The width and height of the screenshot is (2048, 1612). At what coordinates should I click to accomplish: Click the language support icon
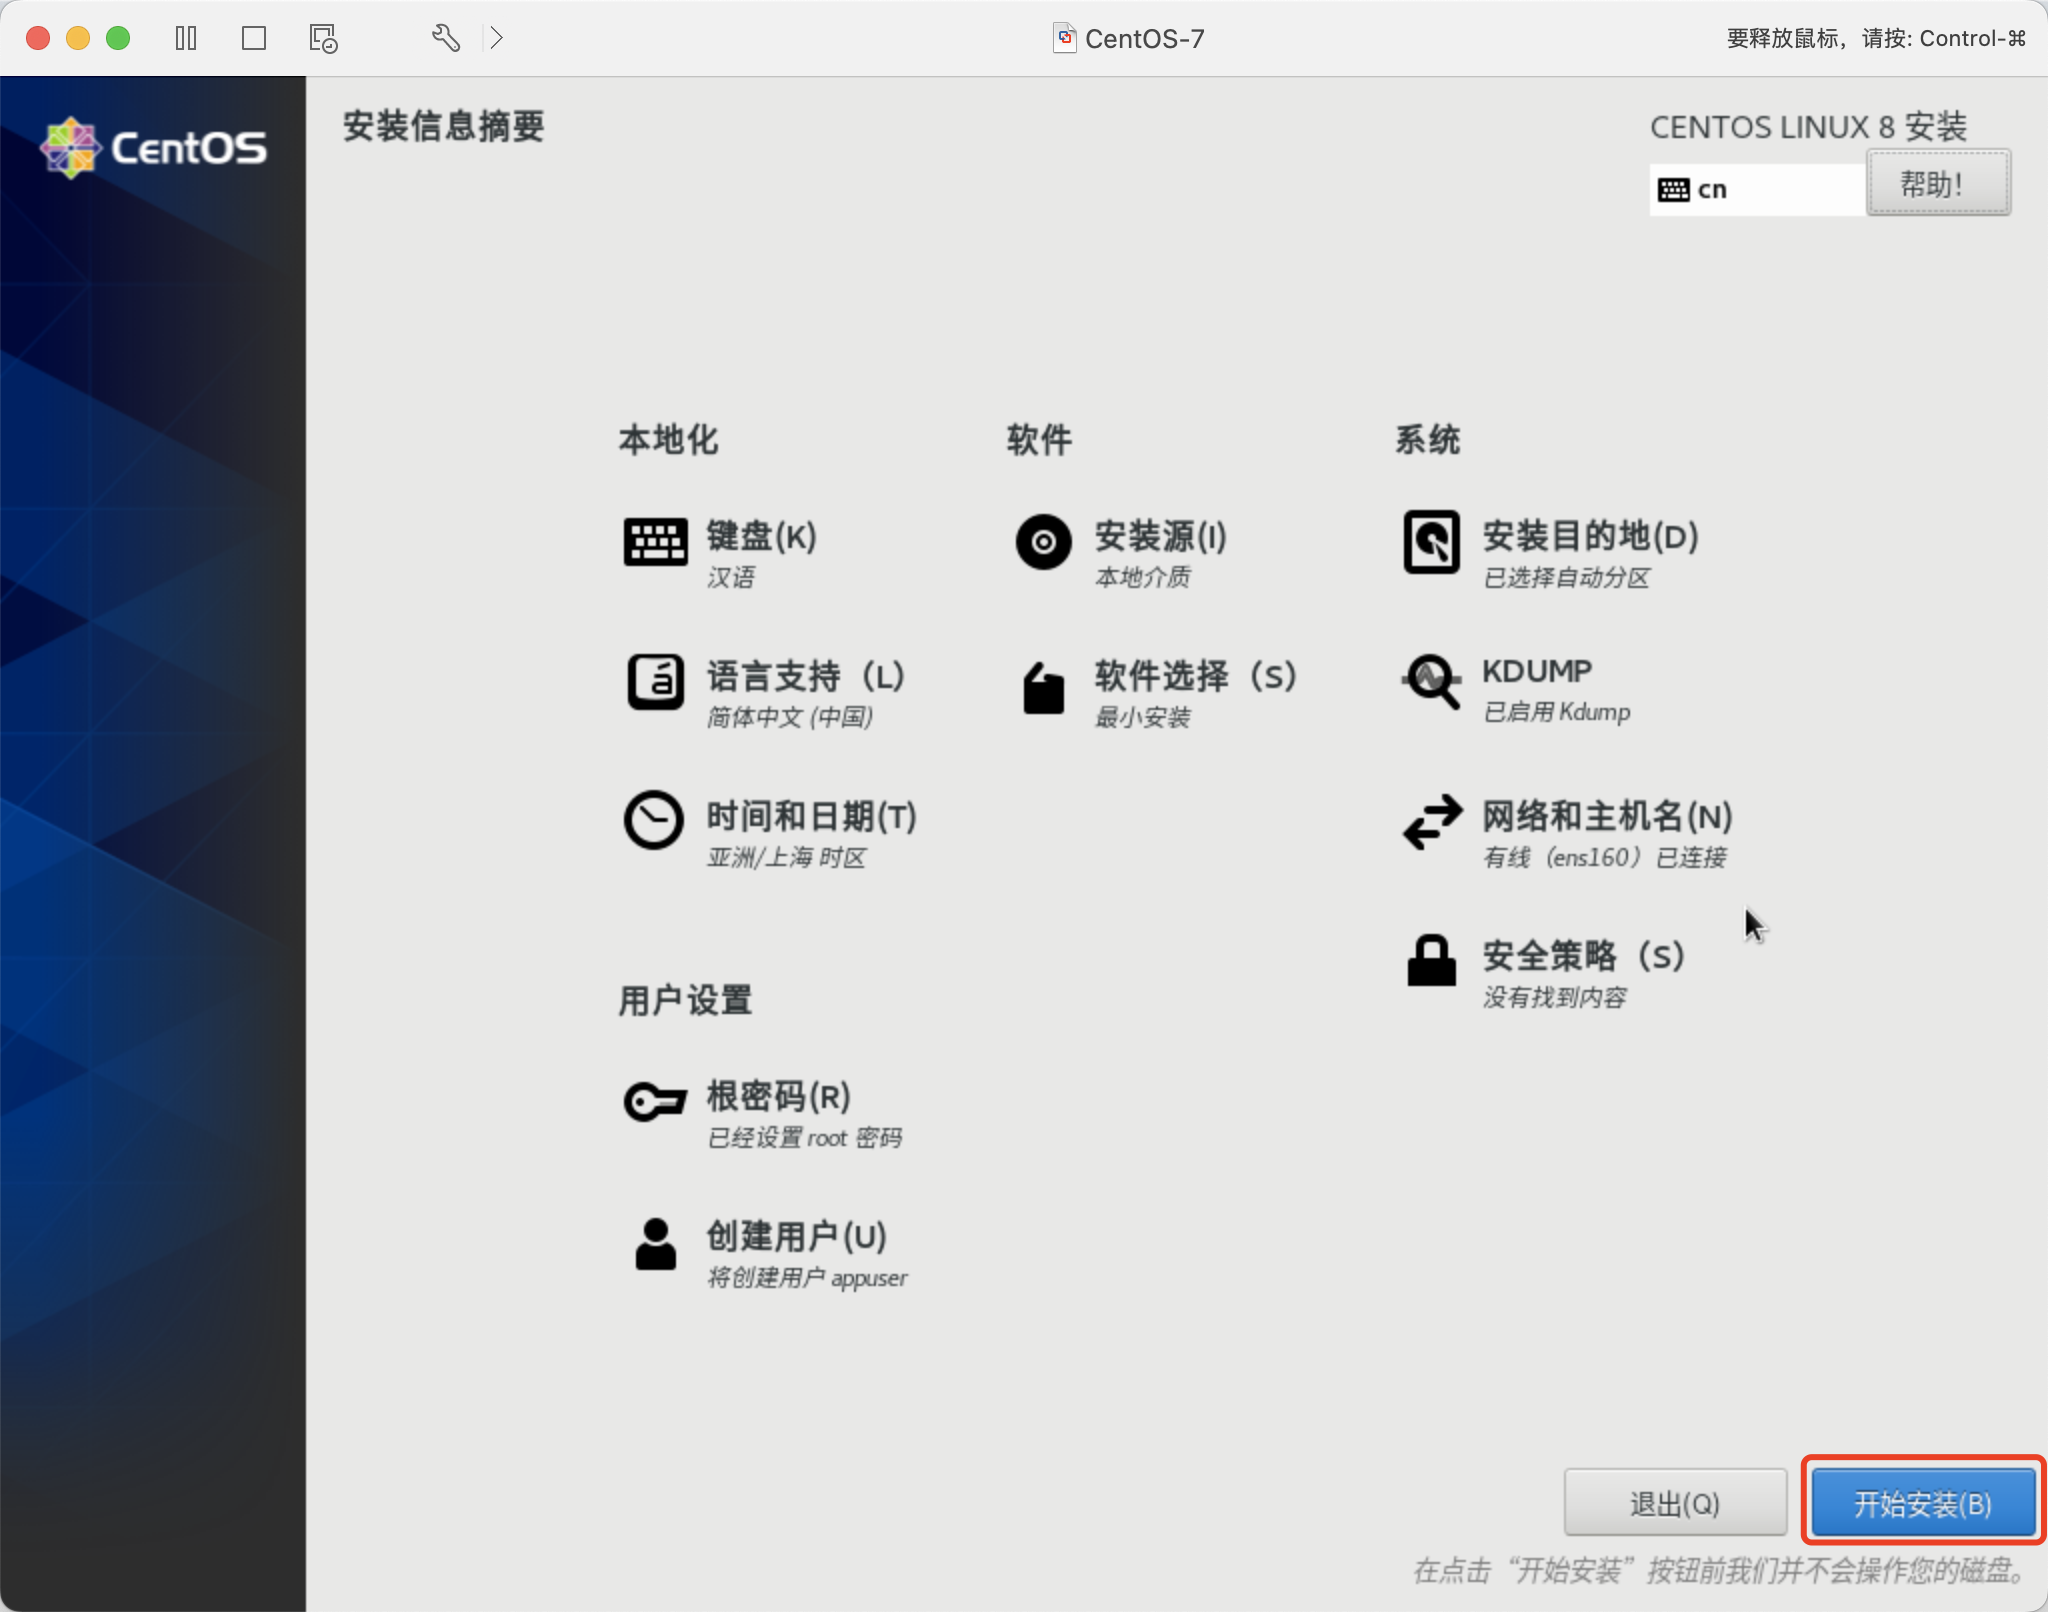[x=655, y=682]
